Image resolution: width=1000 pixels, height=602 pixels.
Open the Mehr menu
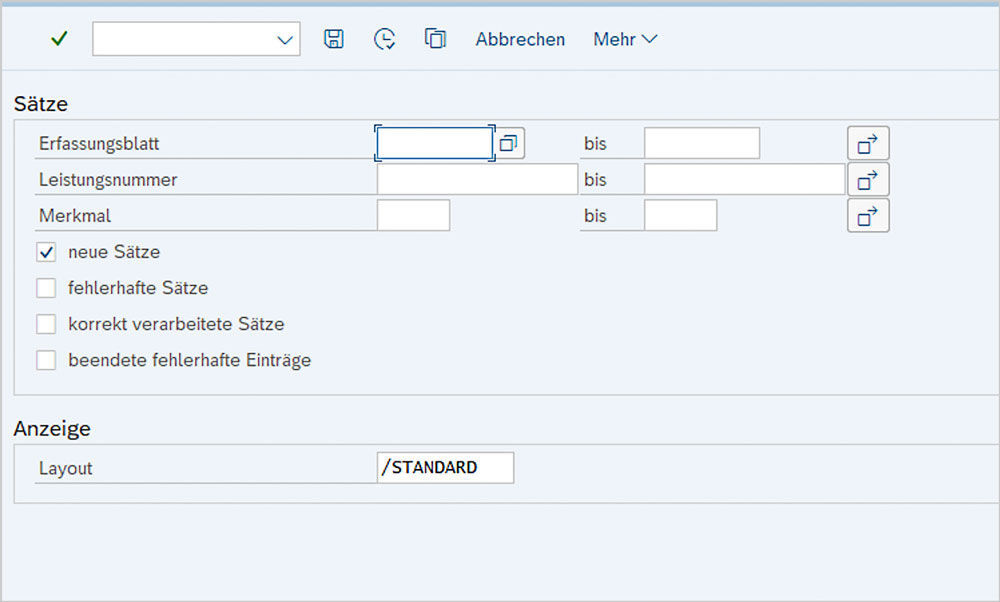pos(615,39)
